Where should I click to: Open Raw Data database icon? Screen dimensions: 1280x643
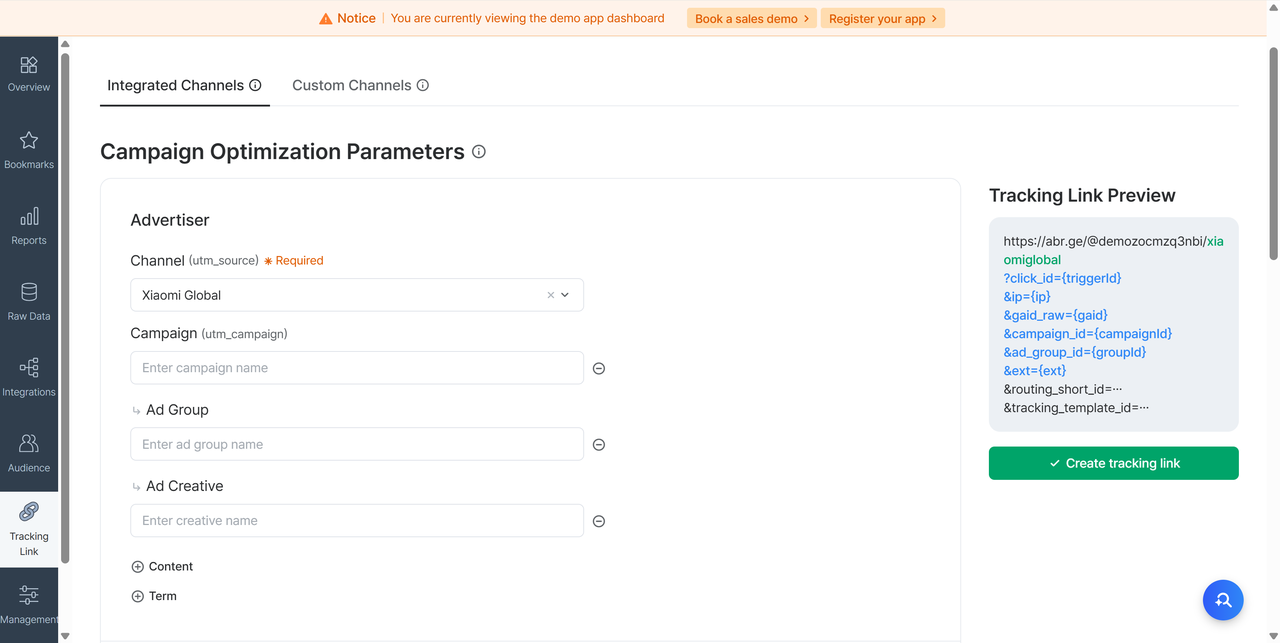tap(29, 293)
